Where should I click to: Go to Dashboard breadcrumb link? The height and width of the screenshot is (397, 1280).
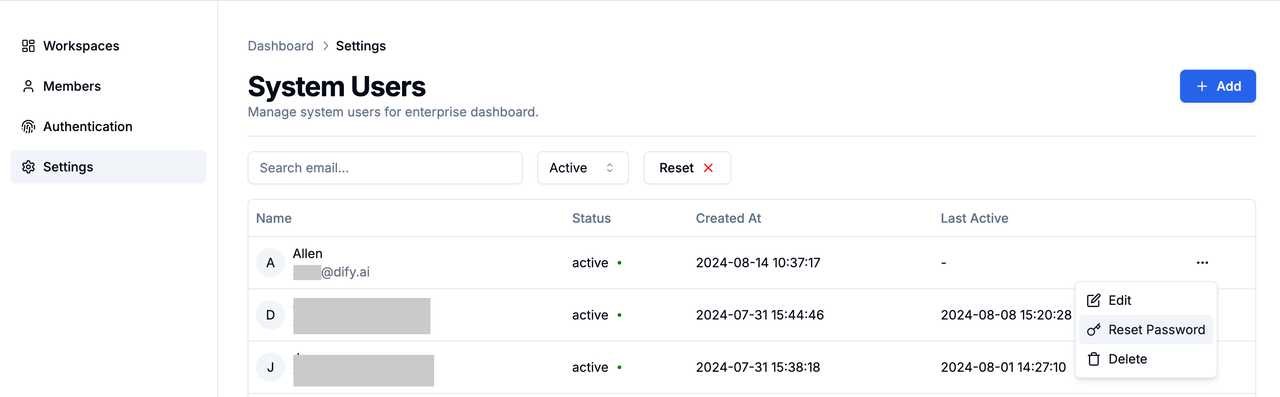(x=281, y=46)
